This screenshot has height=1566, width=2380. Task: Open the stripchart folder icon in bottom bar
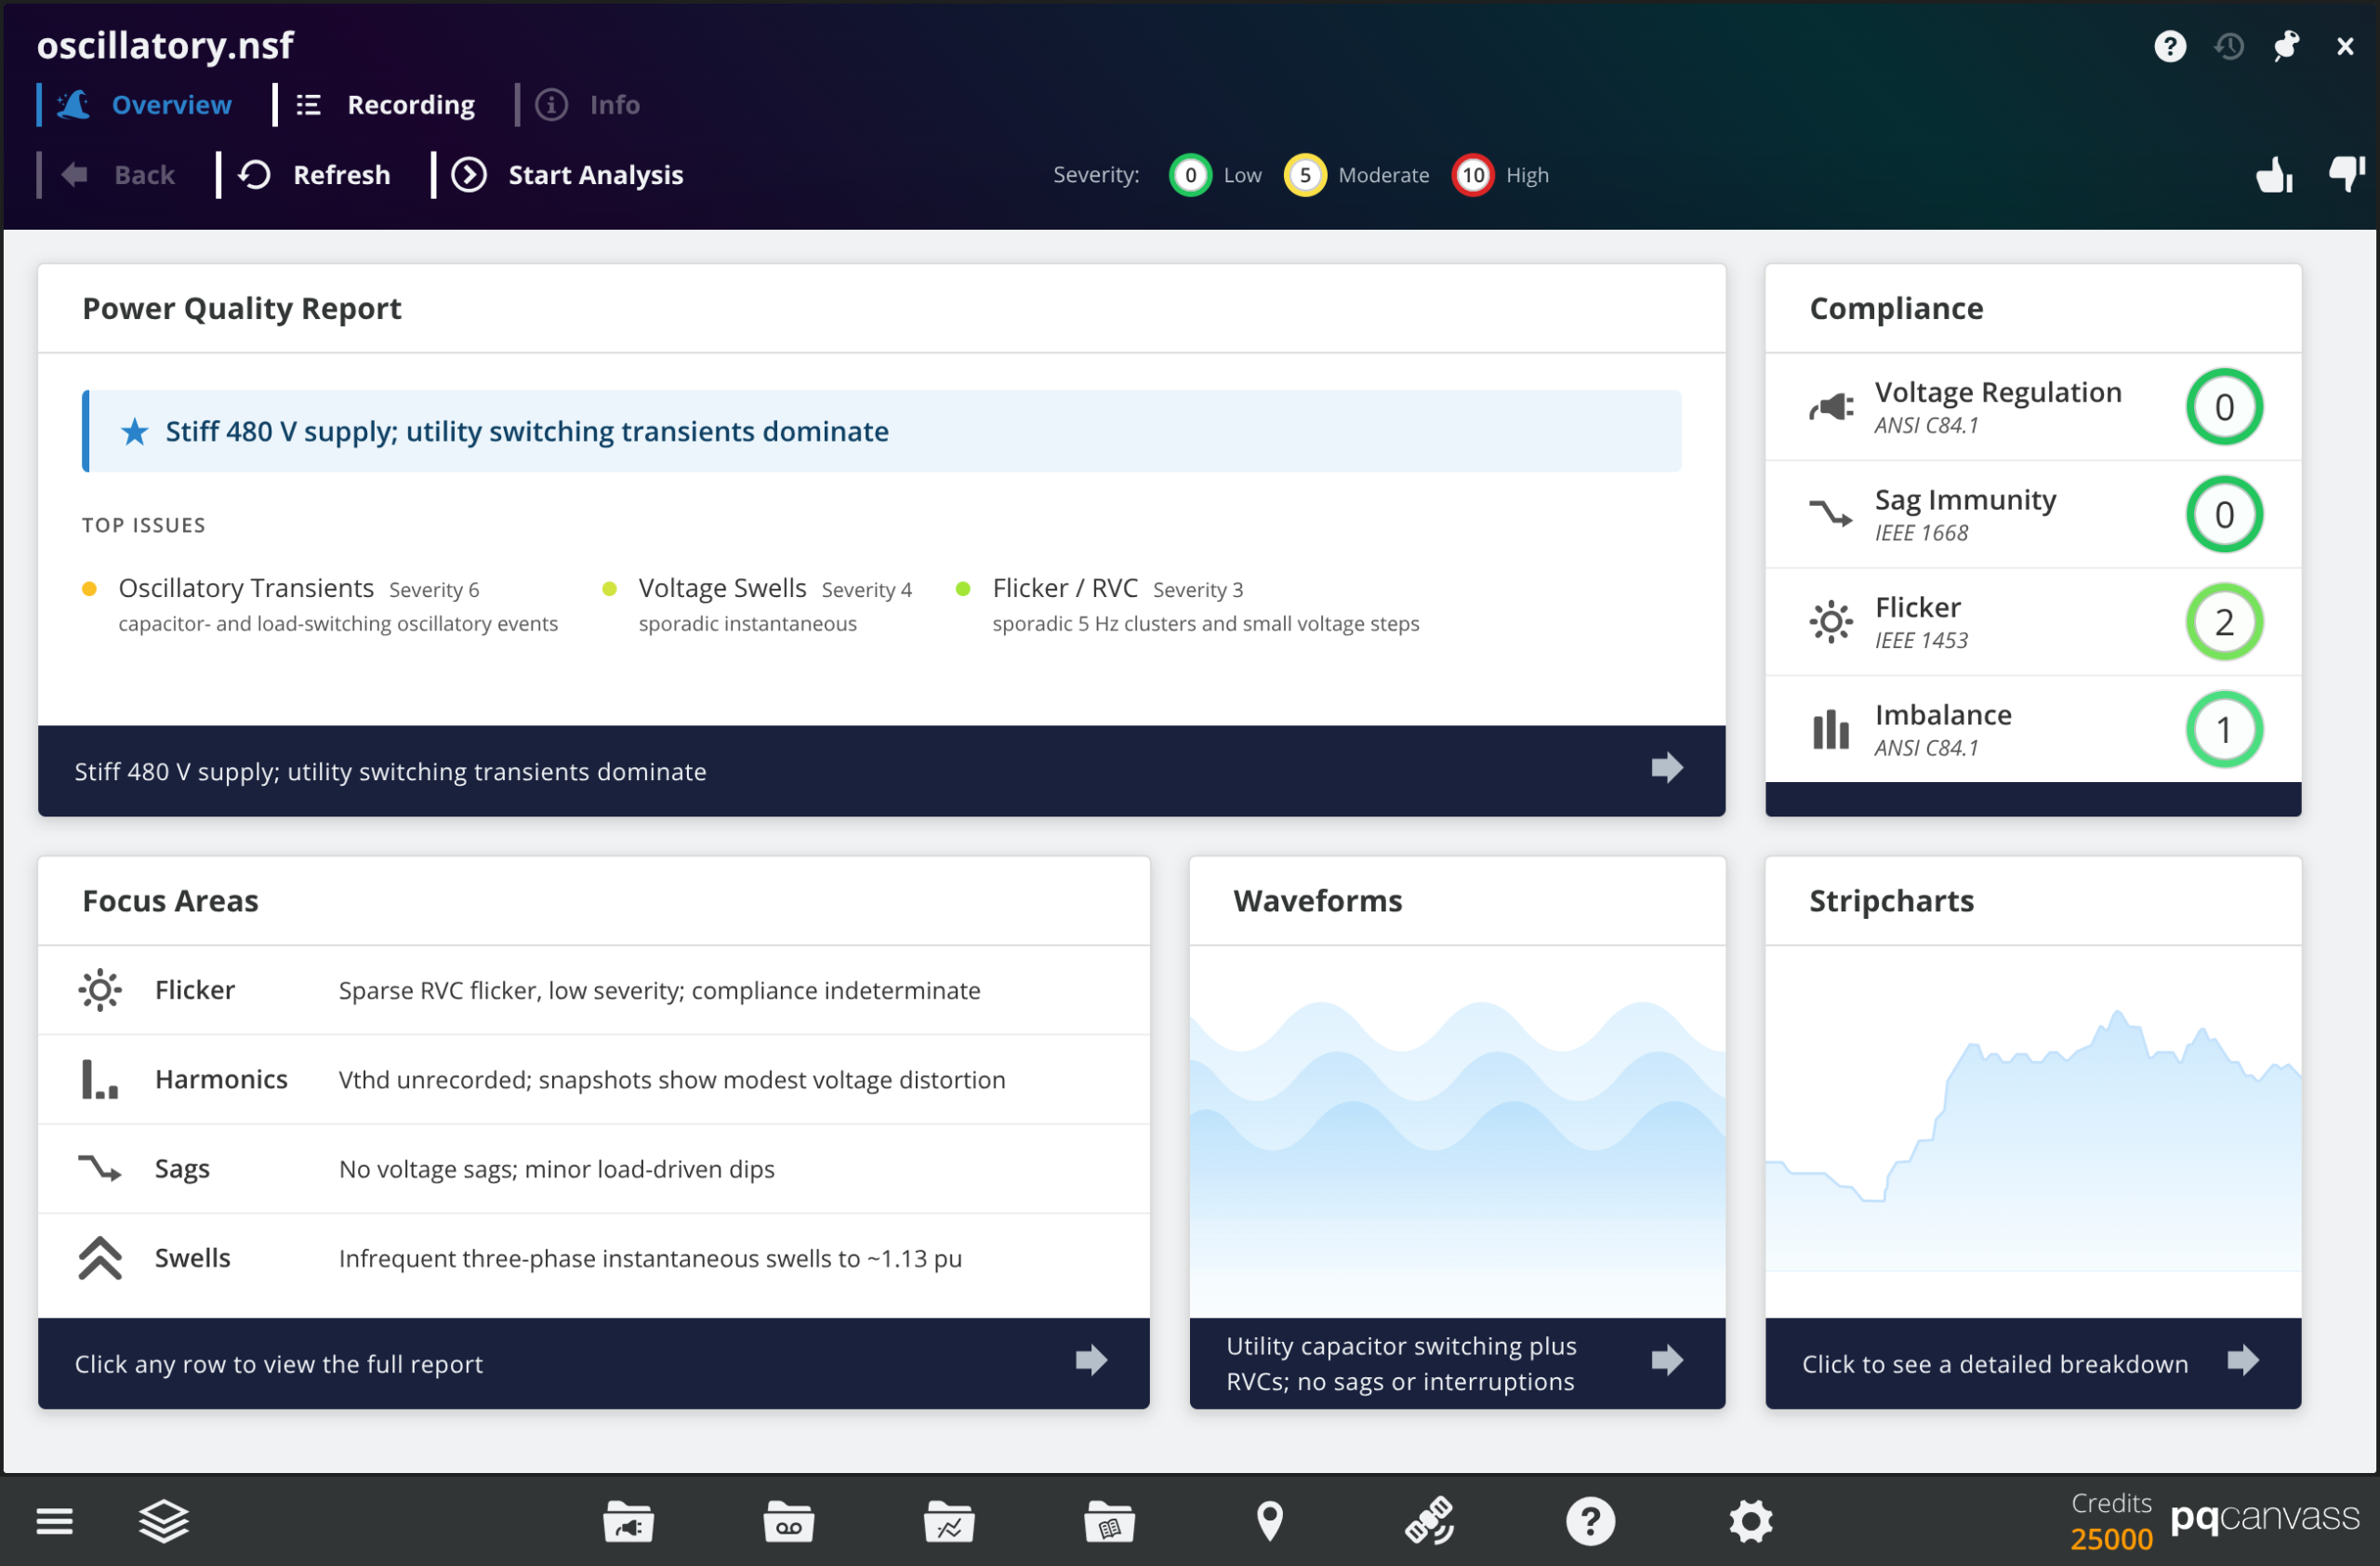(948, 1522)
